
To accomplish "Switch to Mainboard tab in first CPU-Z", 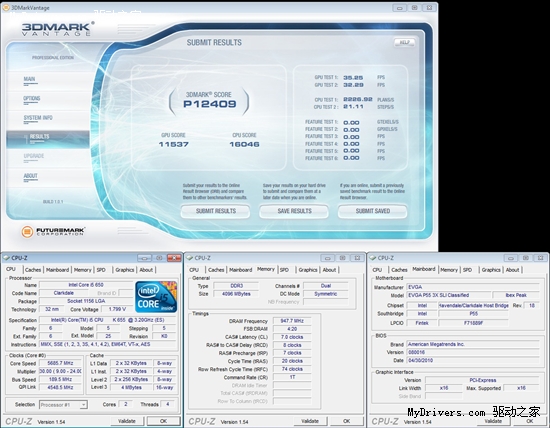I will [57, 270].
